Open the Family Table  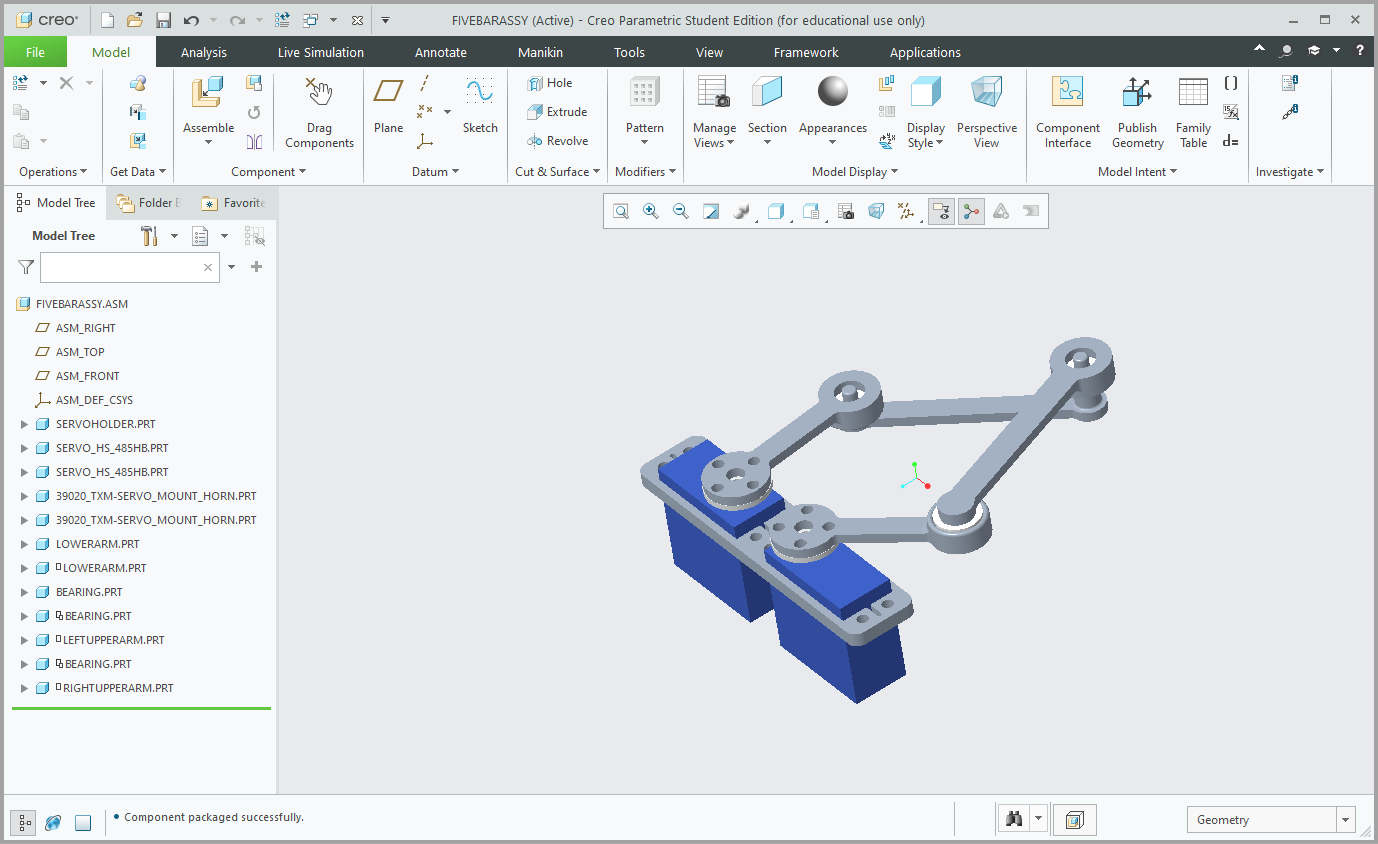(x=1193, y=112)
